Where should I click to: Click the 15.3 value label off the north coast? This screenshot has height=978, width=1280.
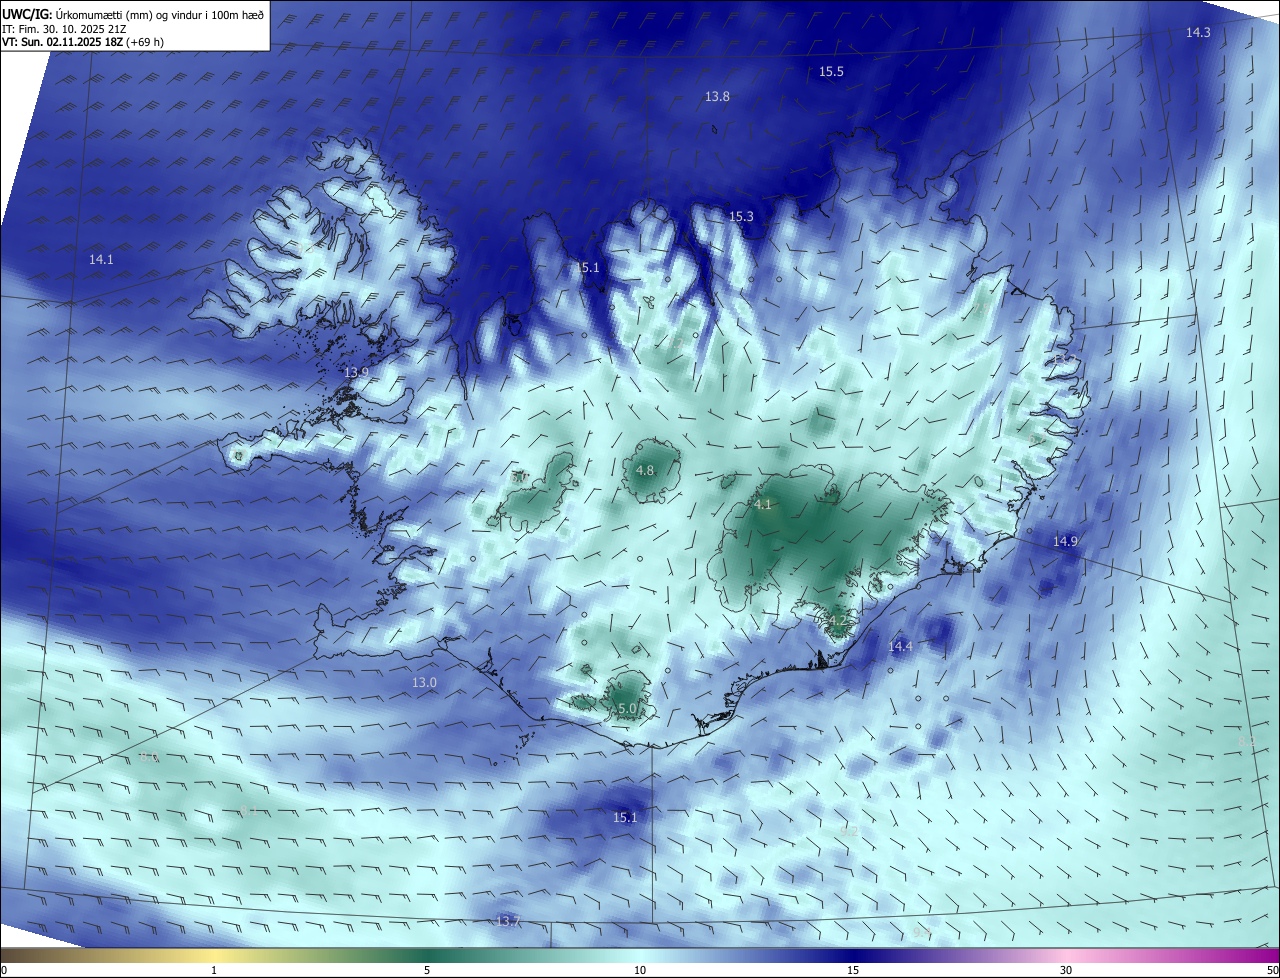click(x=741, y=217)
